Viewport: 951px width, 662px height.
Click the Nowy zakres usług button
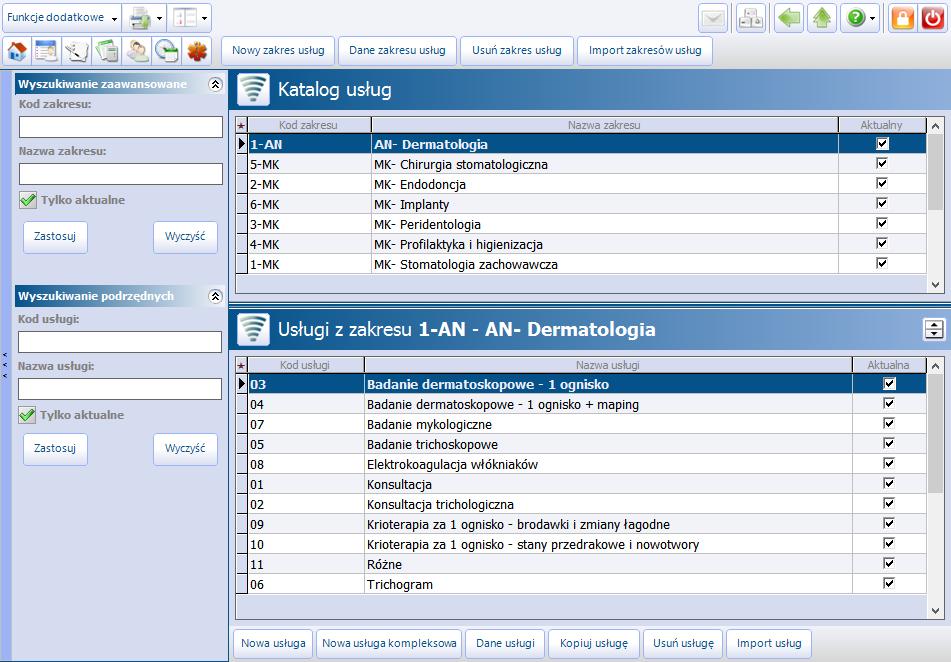278,50
